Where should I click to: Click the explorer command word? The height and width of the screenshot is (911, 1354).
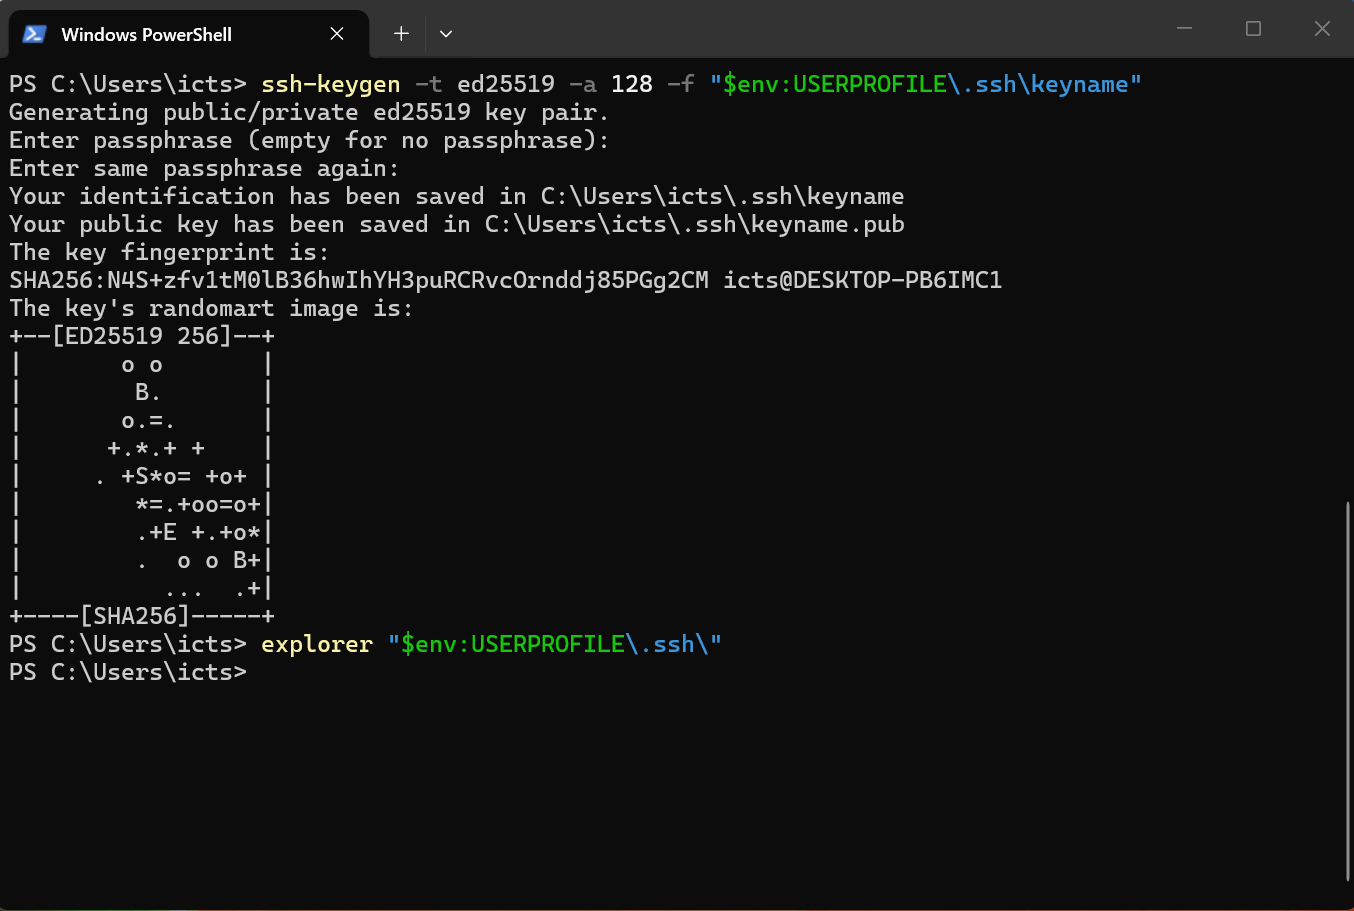(x=317, y=645)
